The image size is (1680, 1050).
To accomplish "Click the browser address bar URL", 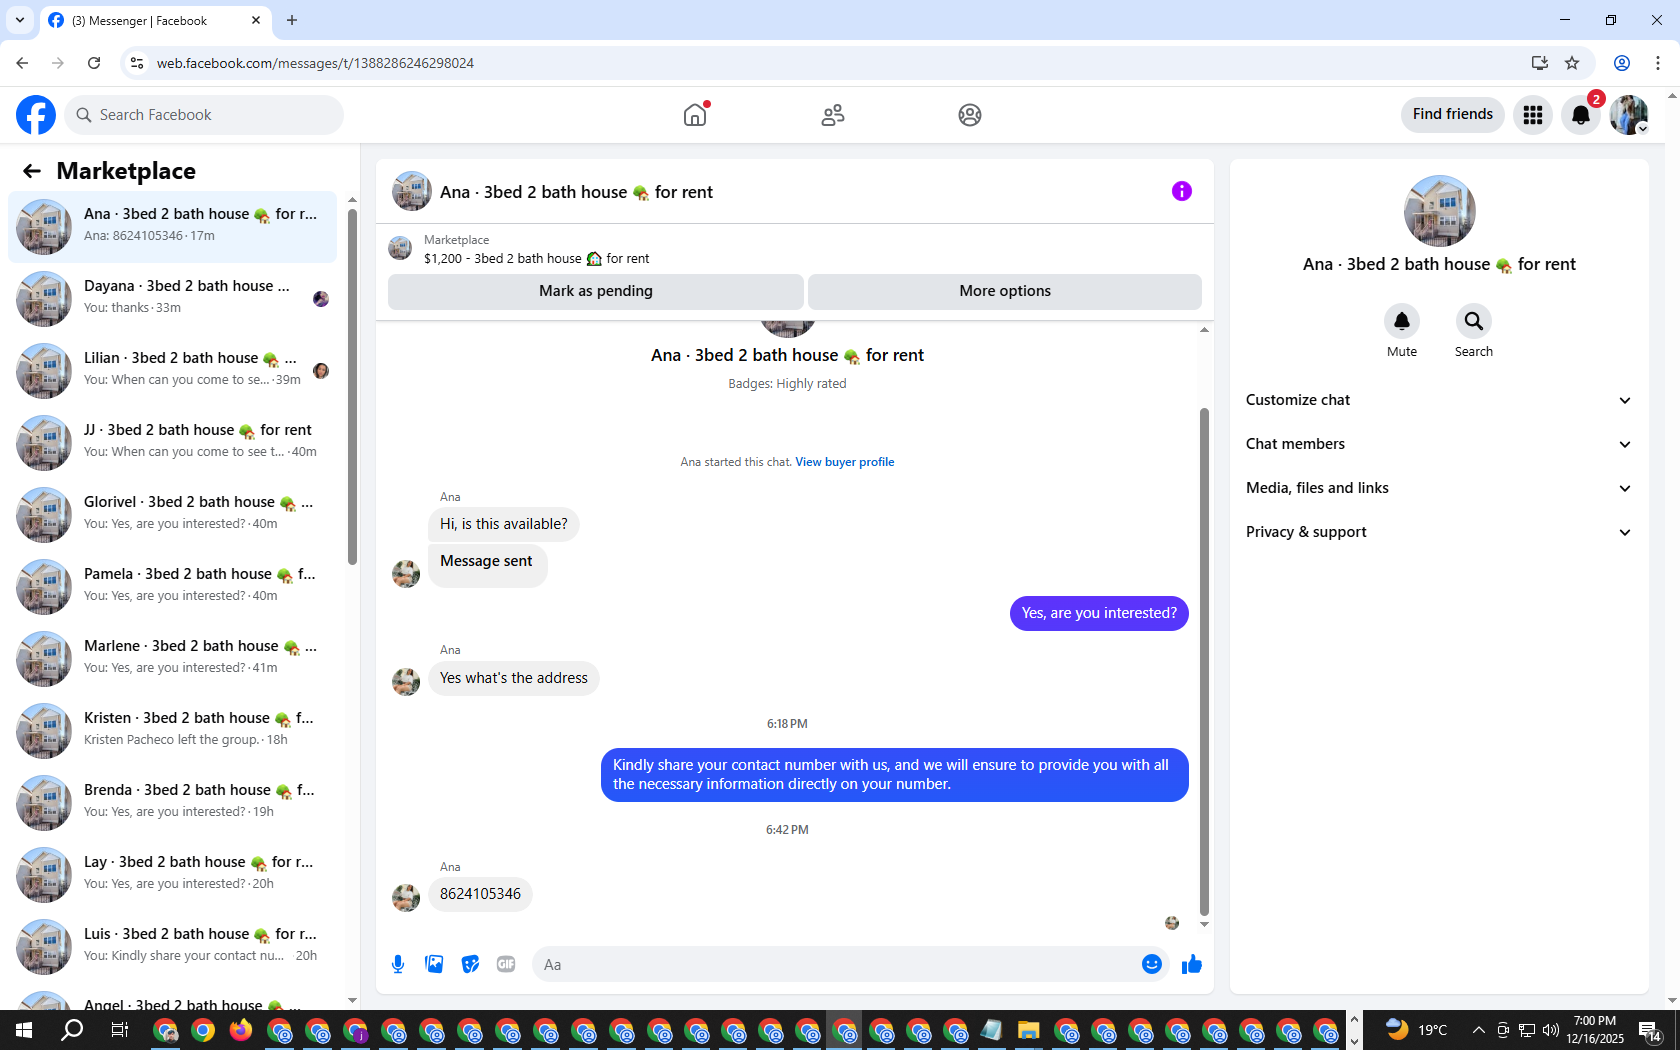I will pos(315,63).
